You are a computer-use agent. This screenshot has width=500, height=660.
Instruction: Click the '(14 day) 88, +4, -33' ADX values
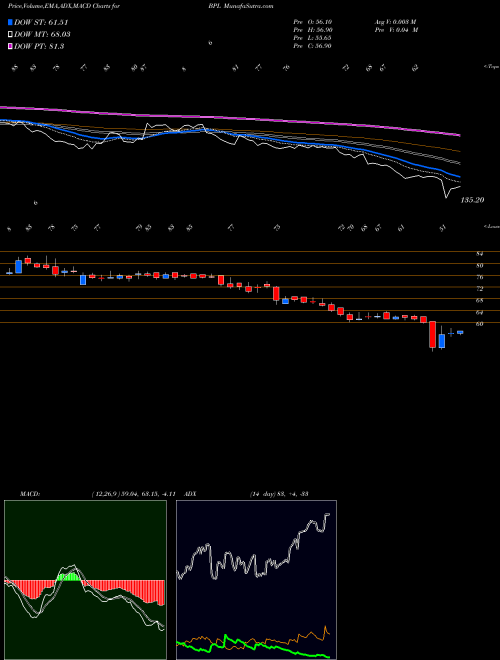click(278, 494)
